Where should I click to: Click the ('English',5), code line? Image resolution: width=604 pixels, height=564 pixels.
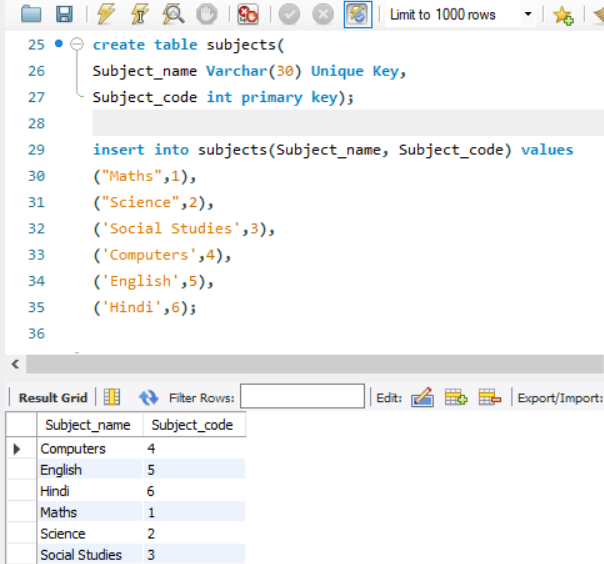(153, 281)
